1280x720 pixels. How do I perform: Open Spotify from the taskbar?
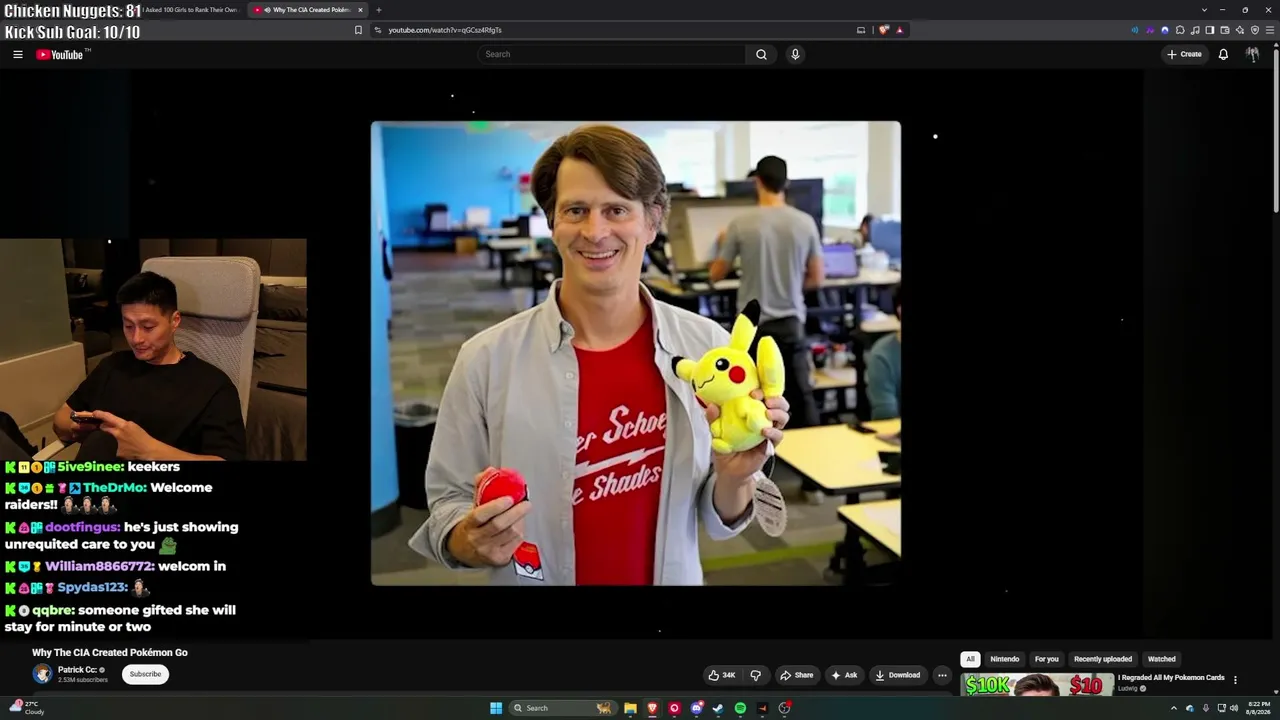pyautogui.click(x=740, y=708)
